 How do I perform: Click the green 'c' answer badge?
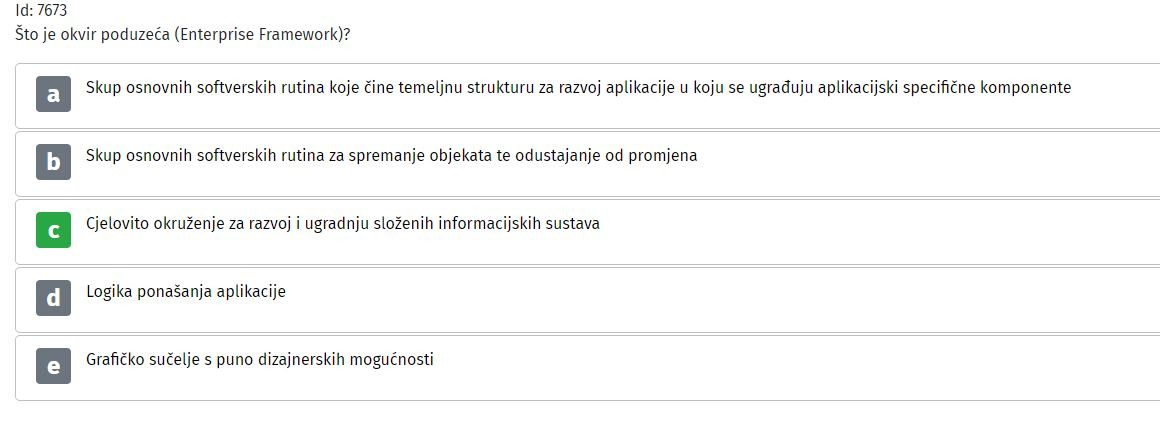pos(53,230)
